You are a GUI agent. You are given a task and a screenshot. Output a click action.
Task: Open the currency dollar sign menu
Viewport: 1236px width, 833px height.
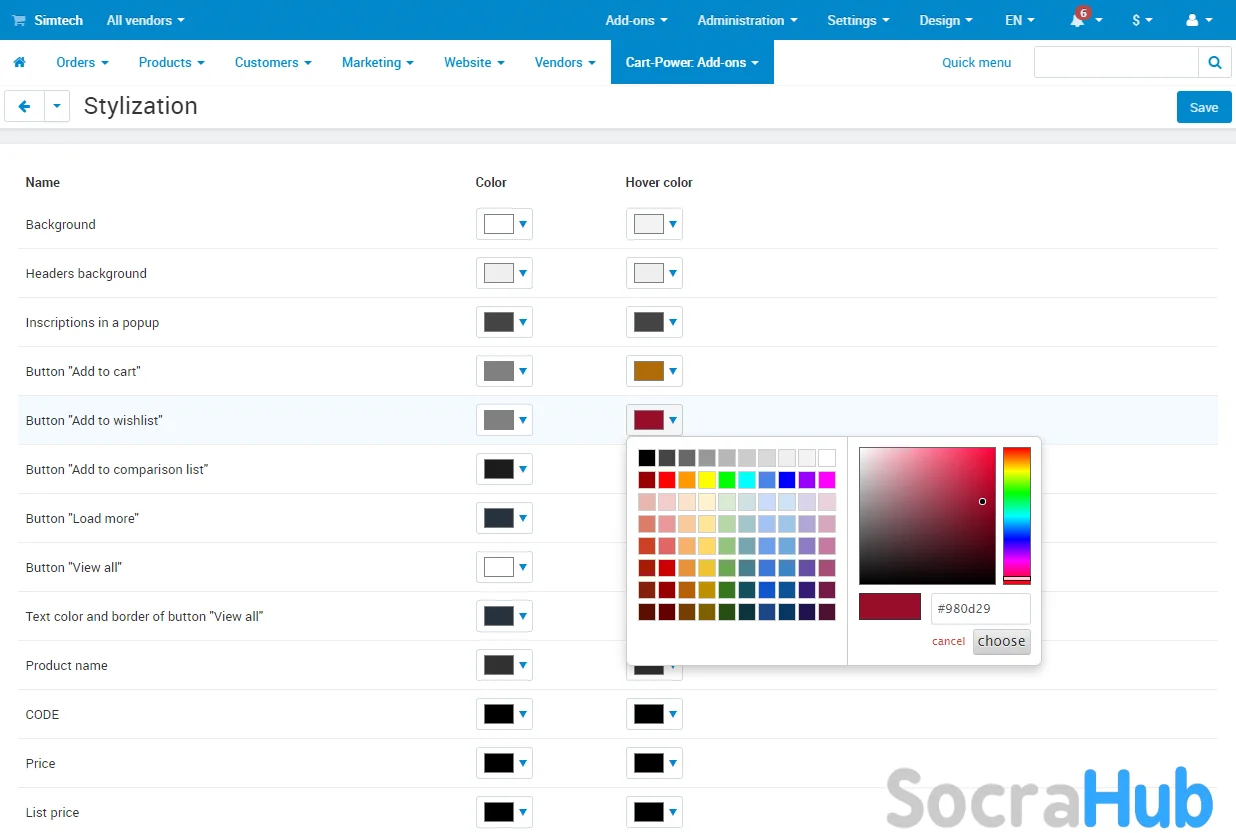pos(1142,20)
